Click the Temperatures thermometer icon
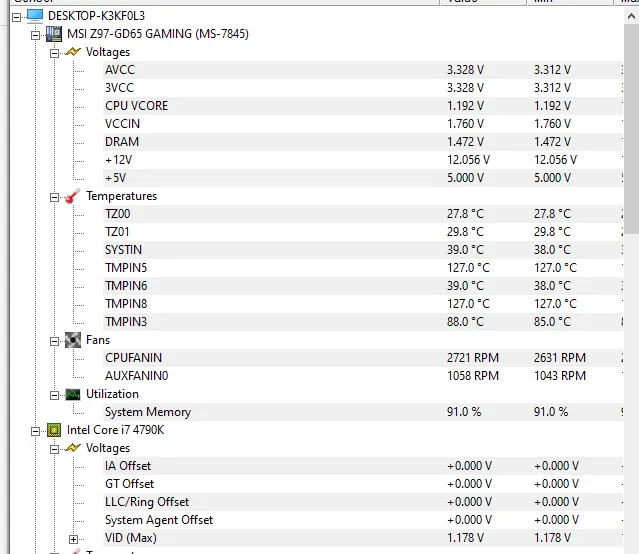 pyautogui.click(x=73, y=196)
